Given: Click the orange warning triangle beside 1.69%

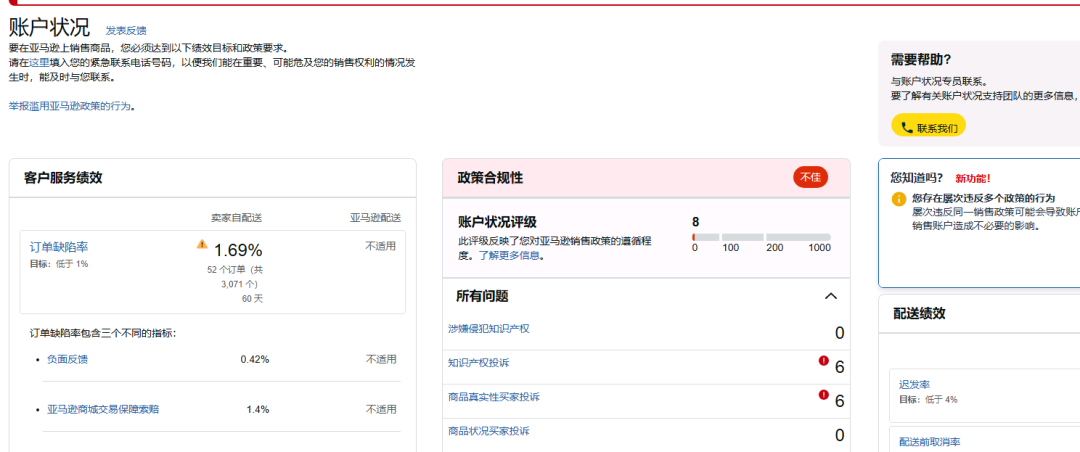Looking at the screenshot, I should click(x=202, y=244).
